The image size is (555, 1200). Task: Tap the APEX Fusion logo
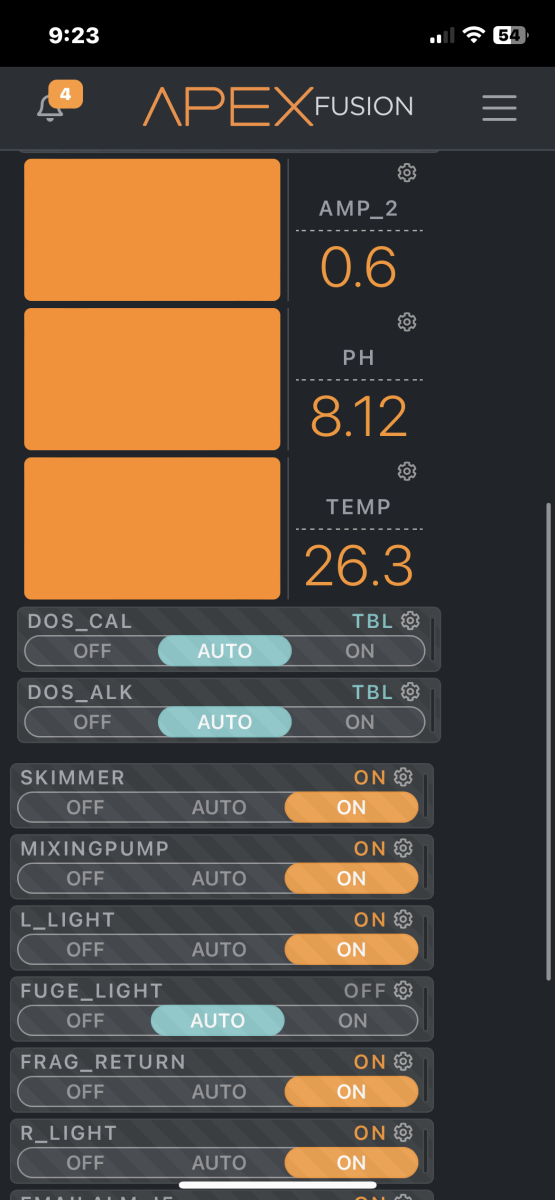[x=277, y=106]
